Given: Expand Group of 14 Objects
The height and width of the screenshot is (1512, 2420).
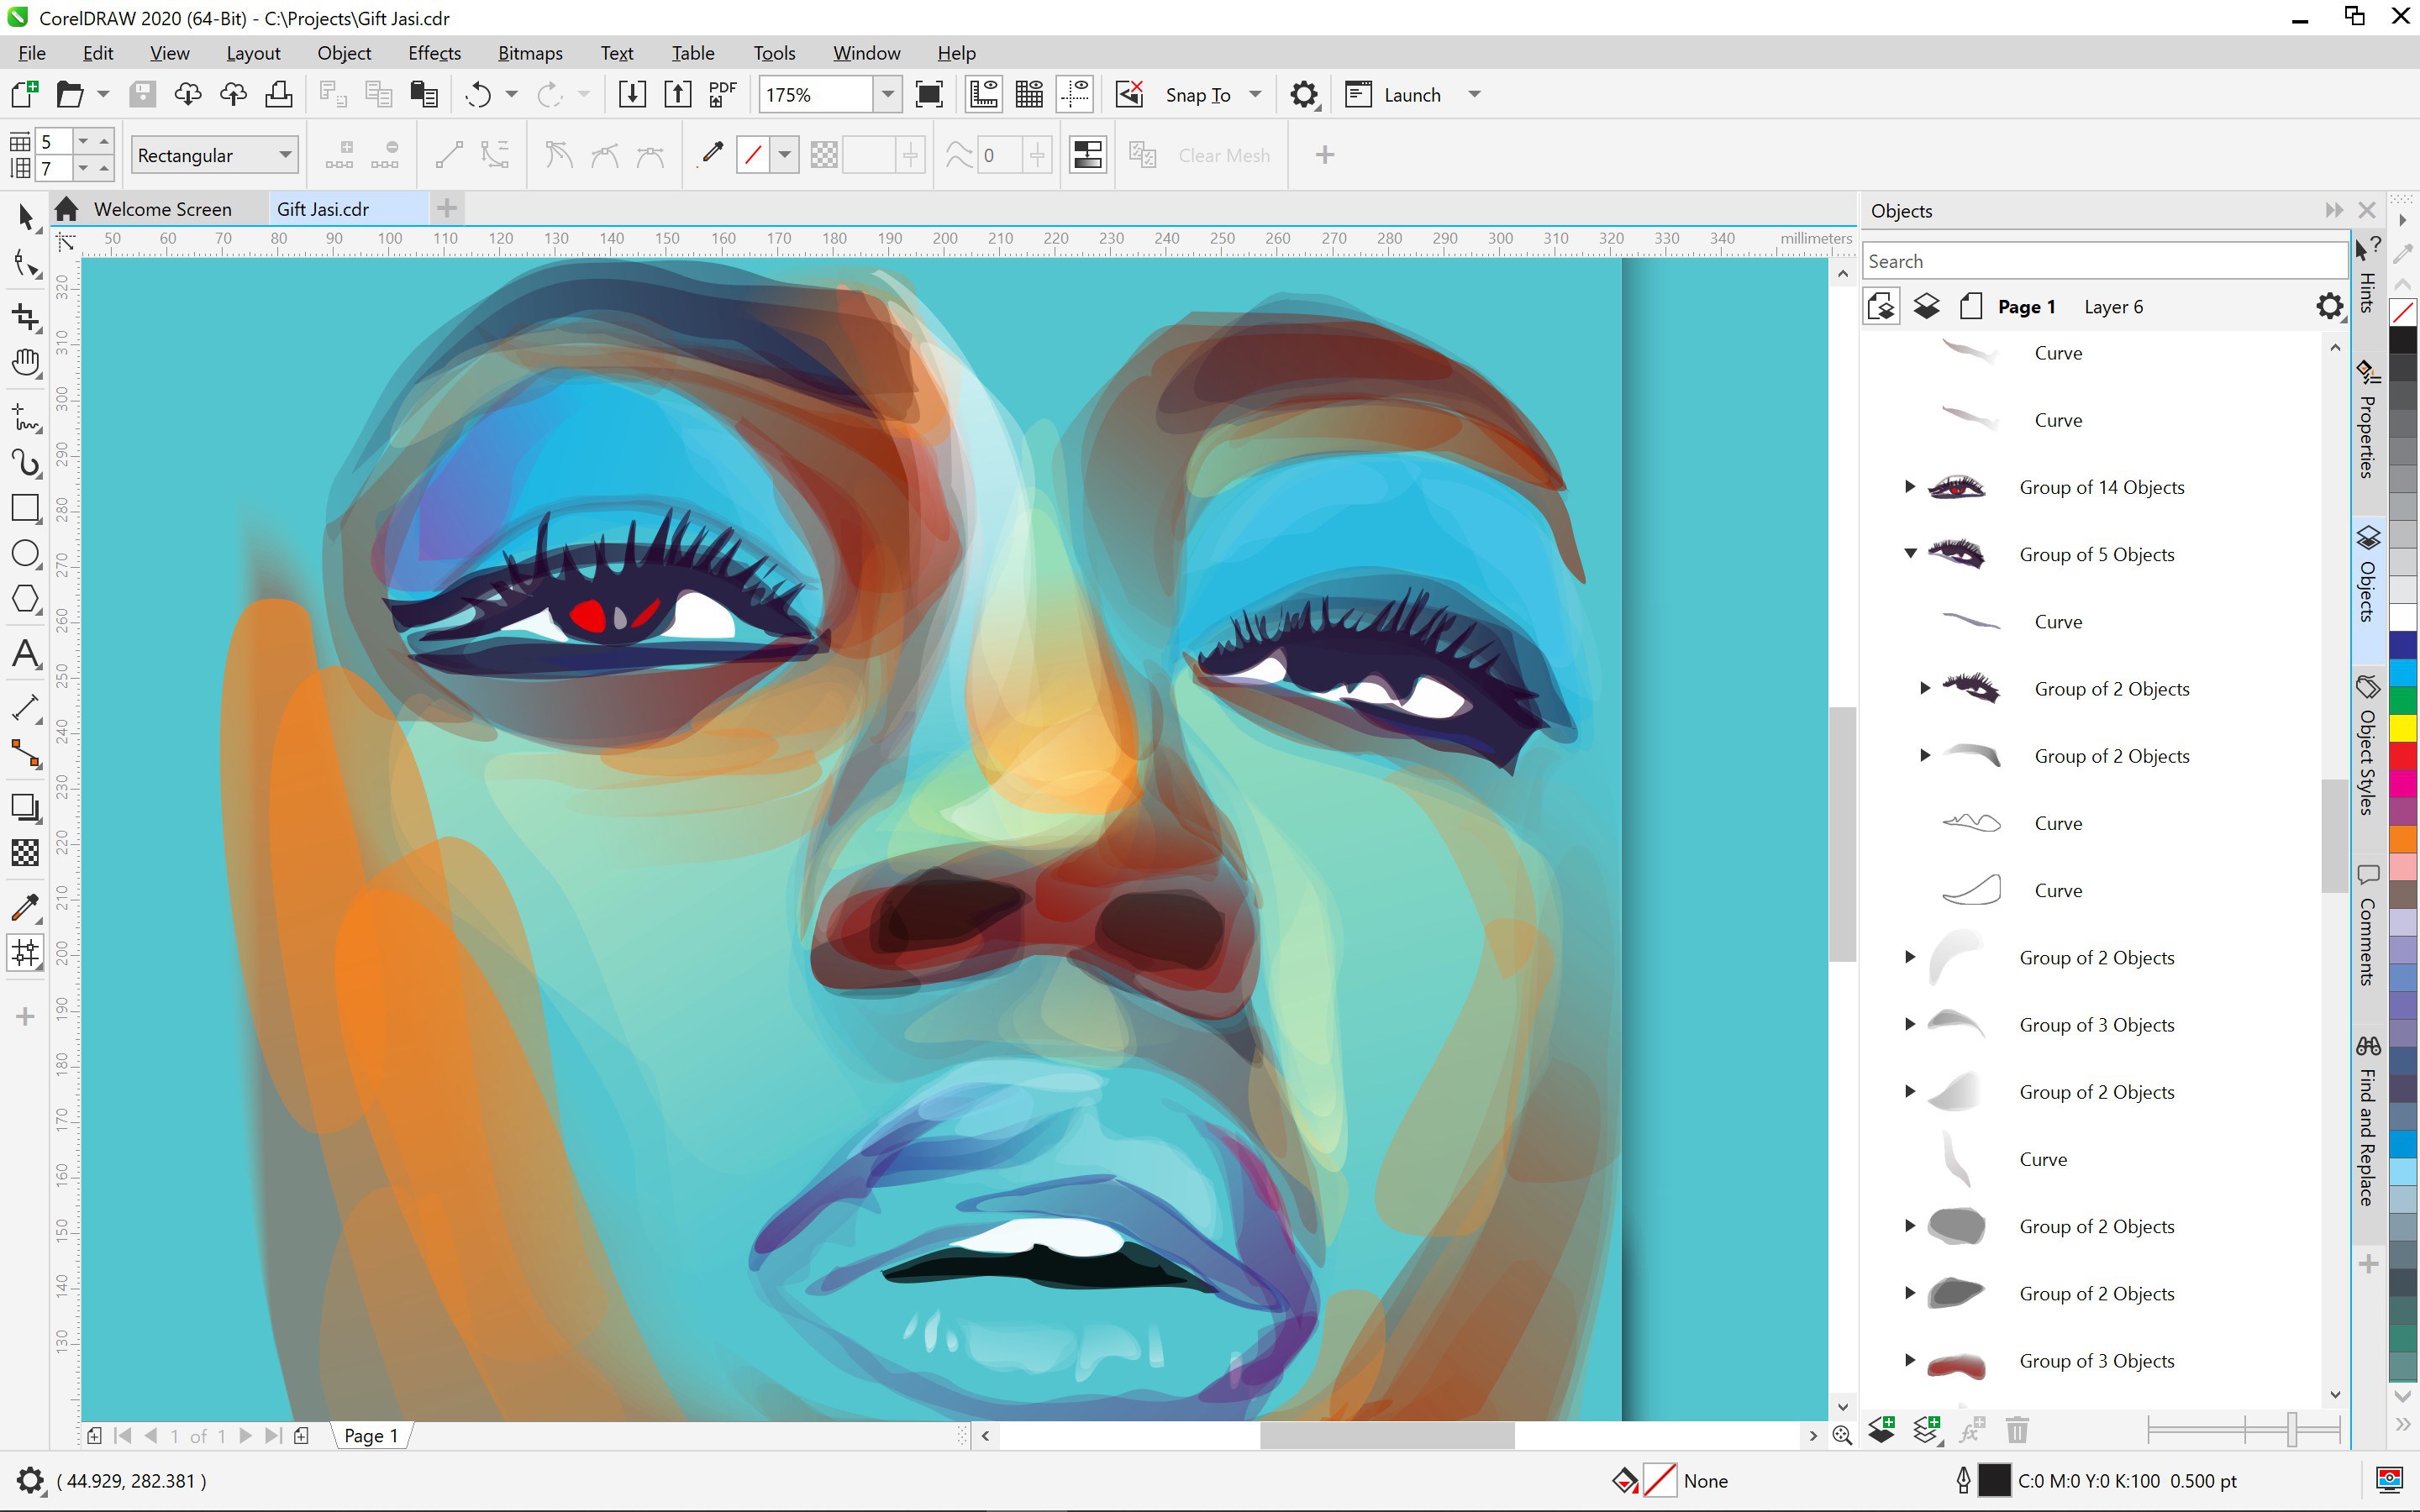Looking at the screenshot, I should click(x=1909, y=487).
